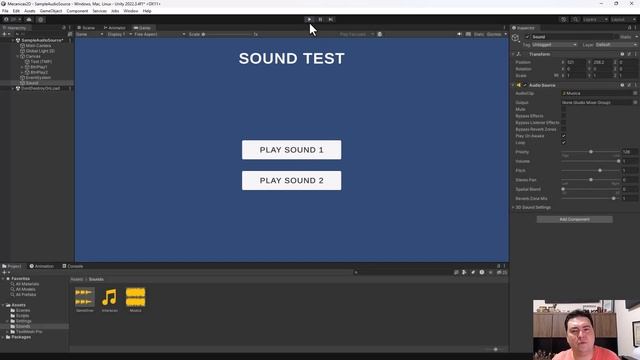The width and height of the screenshot is (640, 360).
Task: Open the Layout dropdown in the top toolbar
Action: pyautogui.click(x=624, y=19)
